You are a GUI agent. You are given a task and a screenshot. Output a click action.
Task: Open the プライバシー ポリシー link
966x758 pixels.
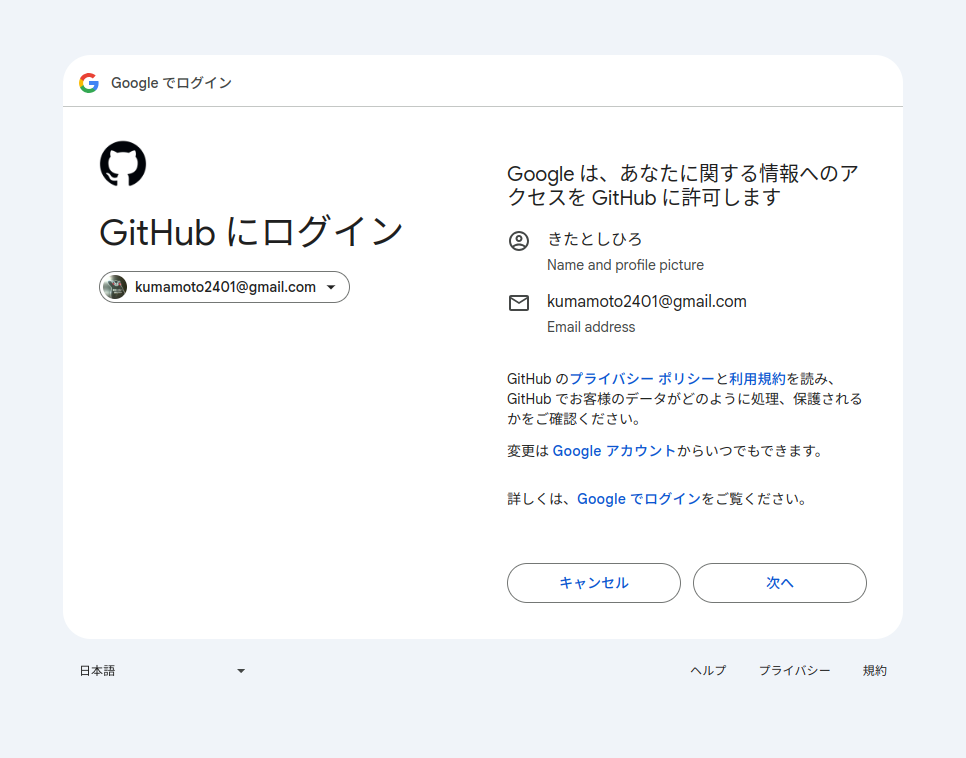642,379
